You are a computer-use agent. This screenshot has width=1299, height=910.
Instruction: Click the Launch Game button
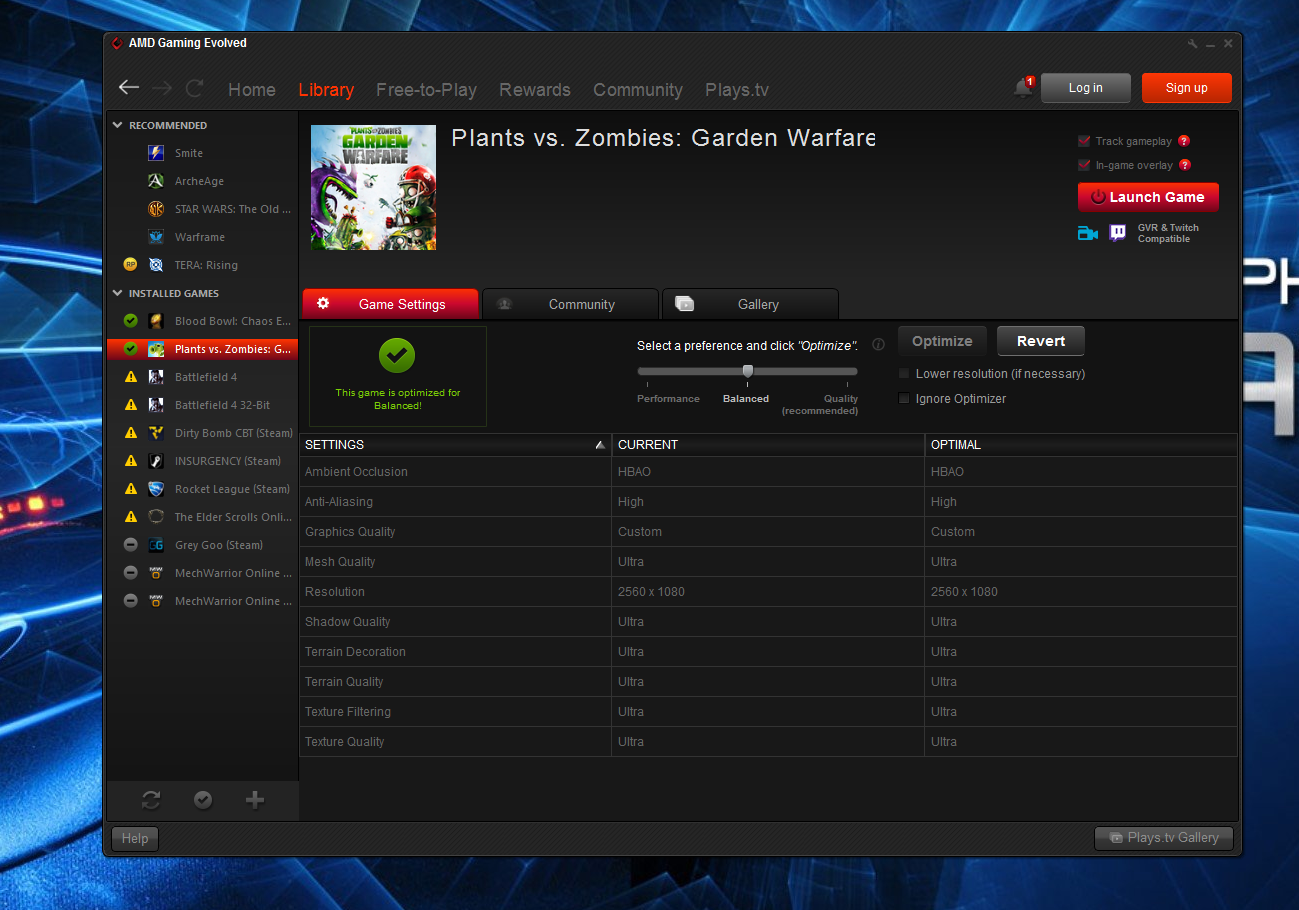1149,197
